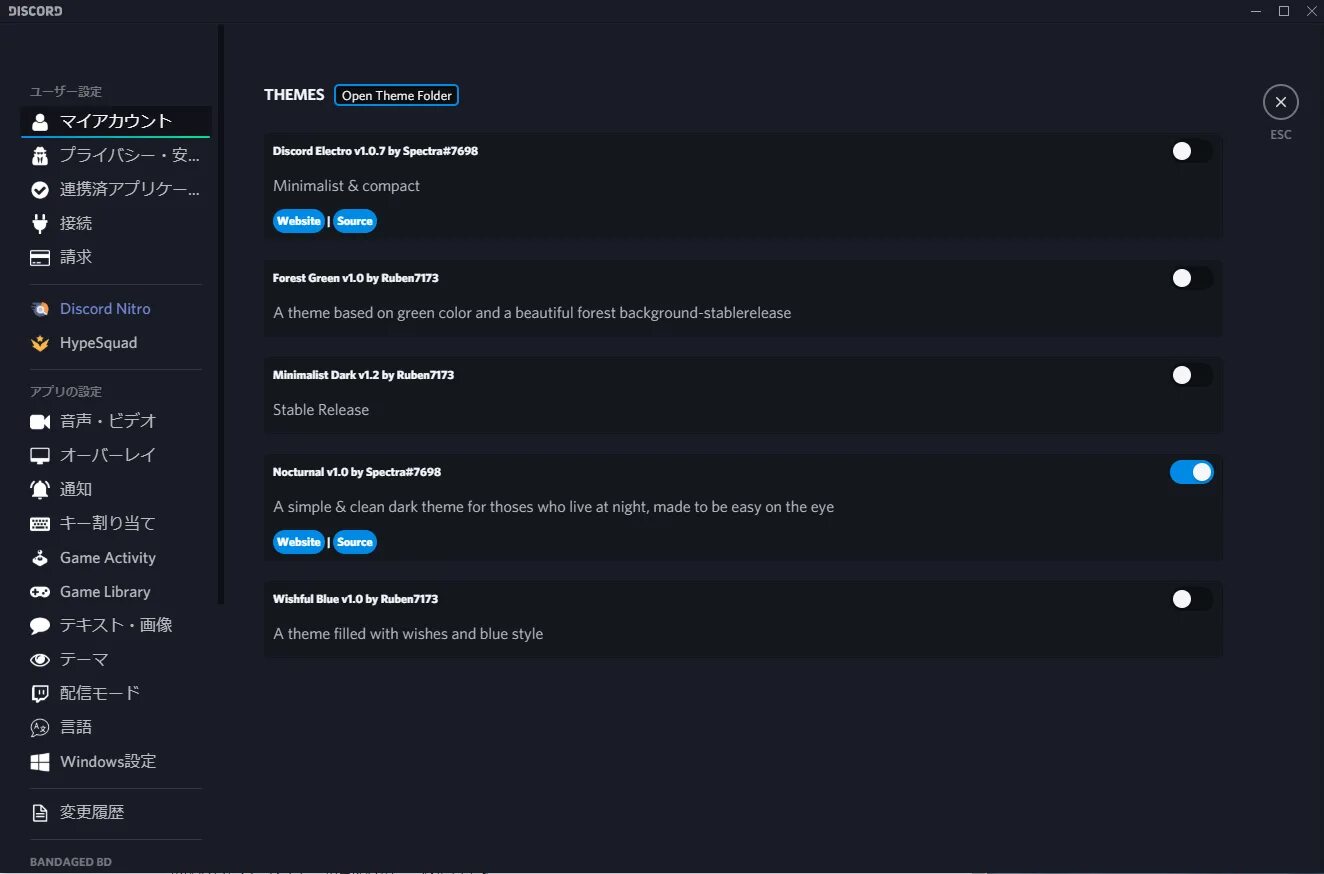Click the 'Minimalist & compact' description text
The height and width of the screenshot is (874, 1324).
click(346, 186)
